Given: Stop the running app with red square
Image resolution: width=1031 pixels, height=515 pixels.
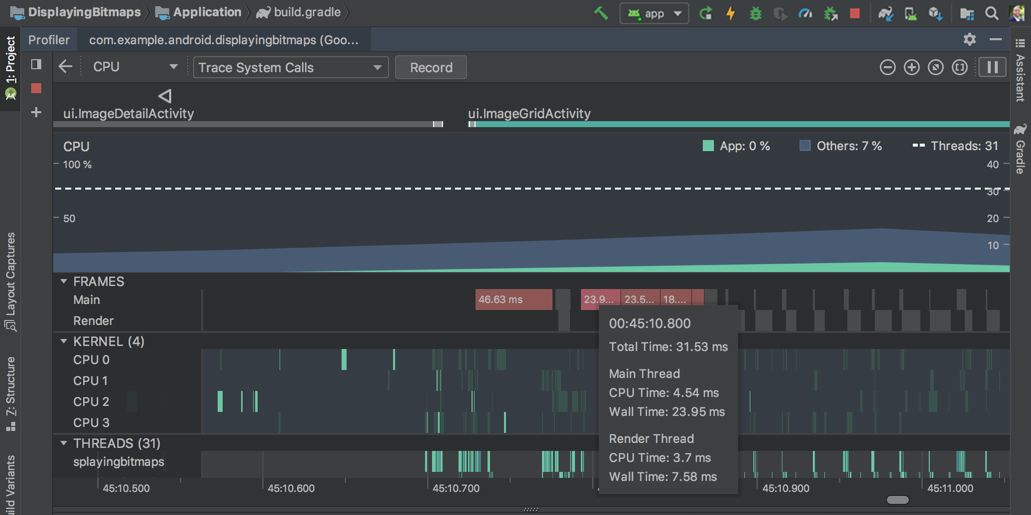Looking at the screenshot, I should tap(855, 13).
